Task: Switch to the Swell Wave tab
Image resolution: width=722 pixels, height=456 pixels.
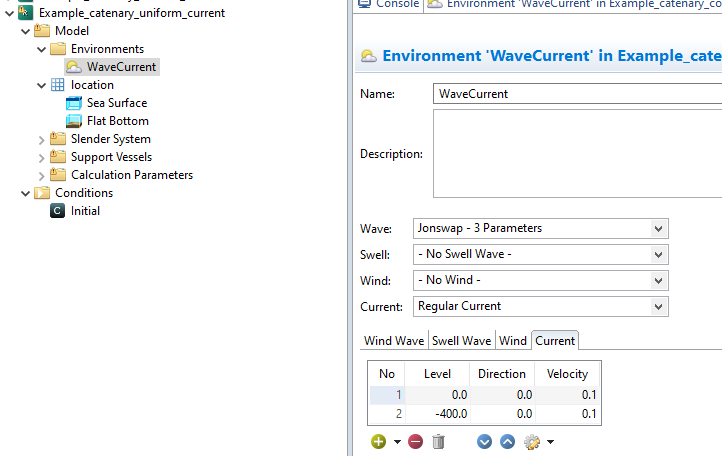Action: [461, 341]
